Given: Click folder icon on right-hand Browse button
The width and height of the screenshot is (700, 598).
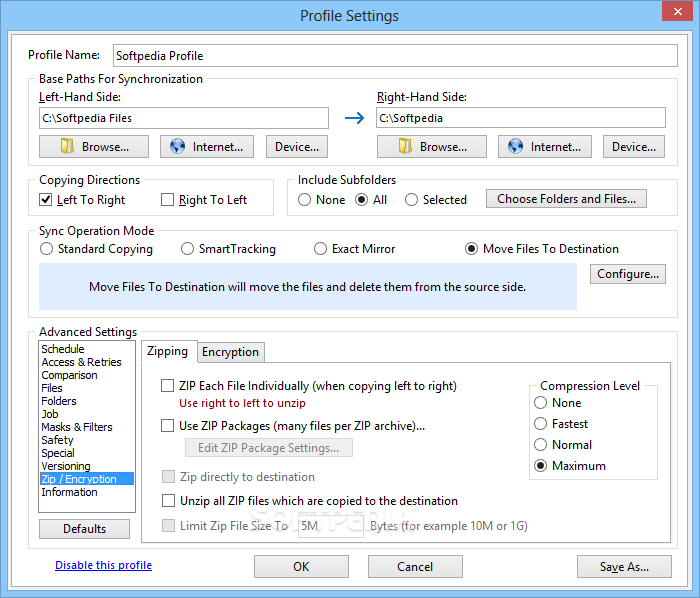Looking at the screenshot, I should (x=405, y=146).
